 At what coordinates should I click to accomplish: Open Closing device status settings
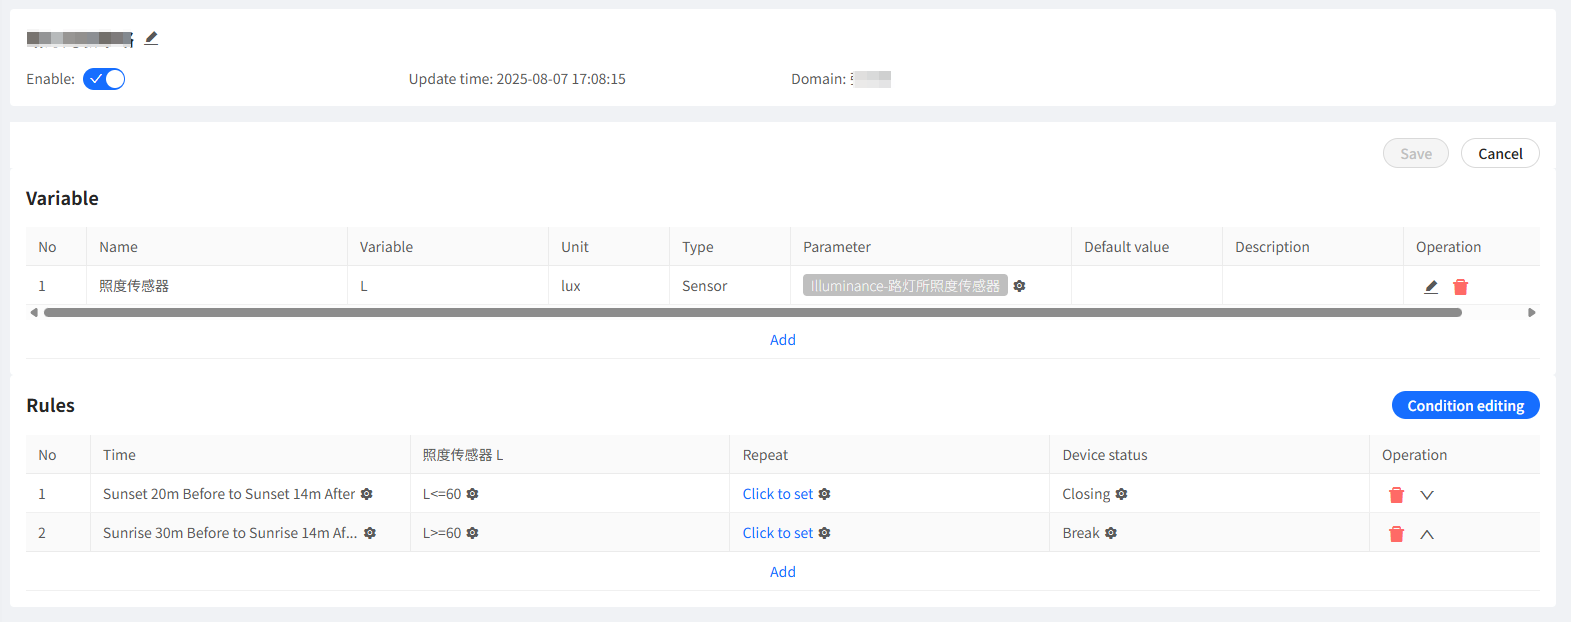tap(1121, 494)
